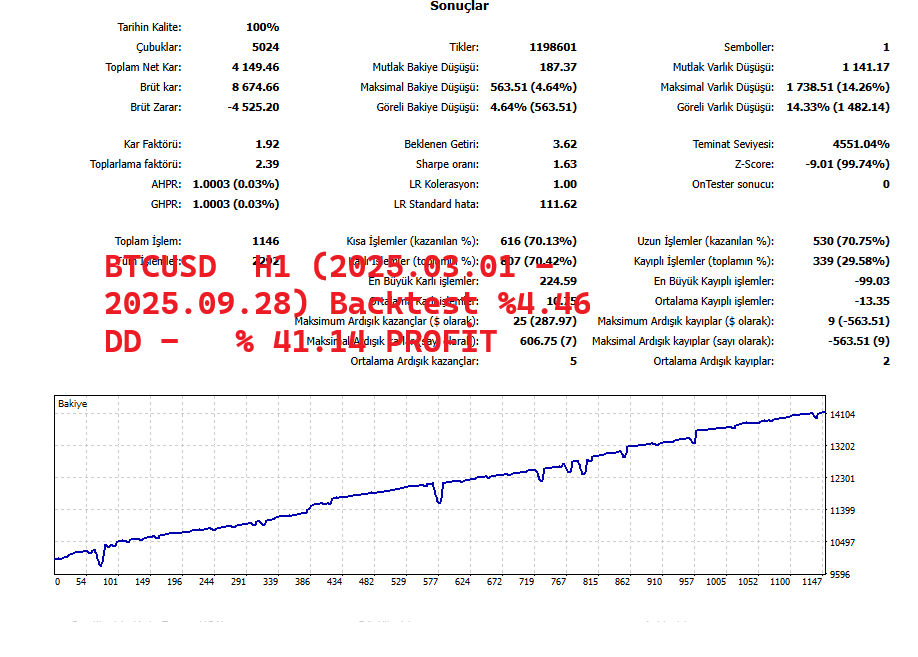918x657 pixels.
Task: Select the value '1 141.17'
Action: (866, 67)
